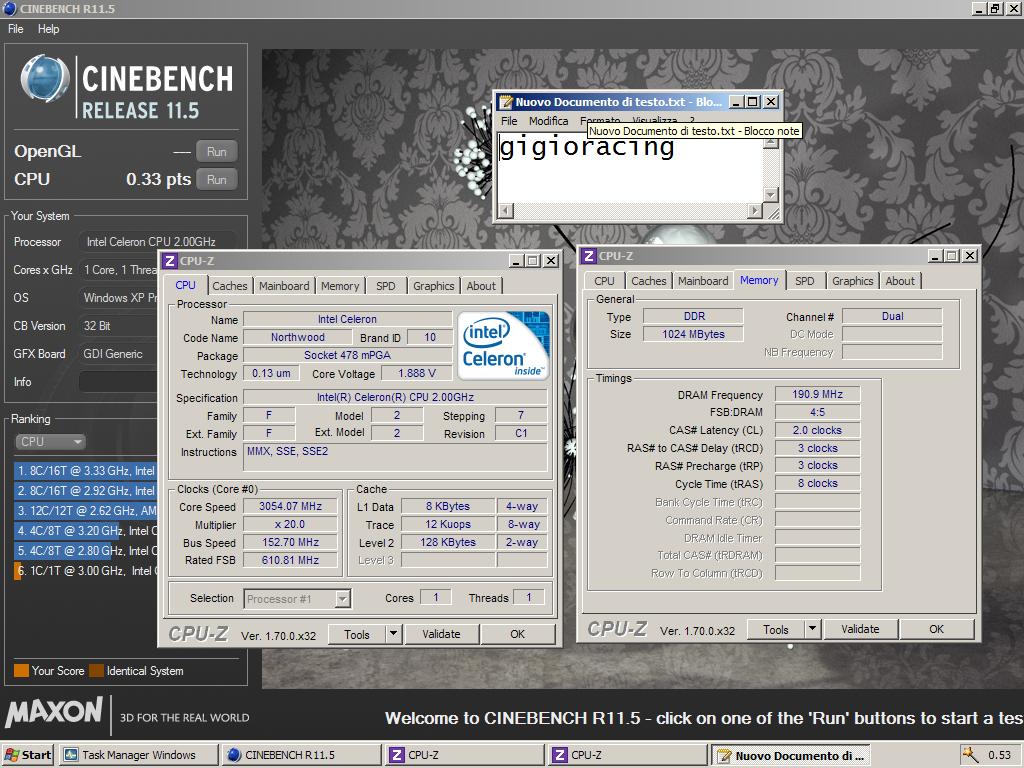
Task: Click the Notepad horizontal scrollbar right arrow
Action: (755, 210)
